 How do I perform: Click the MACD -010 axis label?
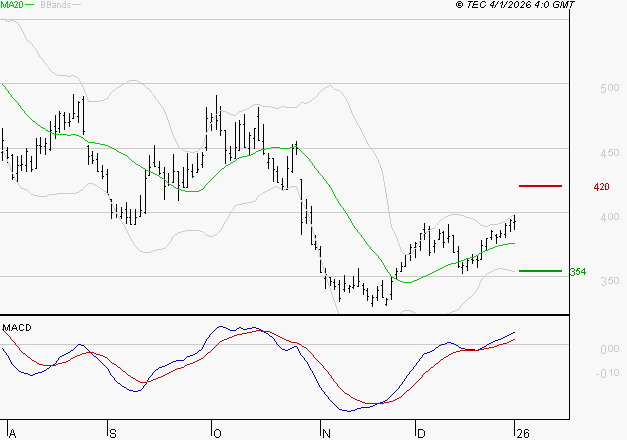pos(607,373)
